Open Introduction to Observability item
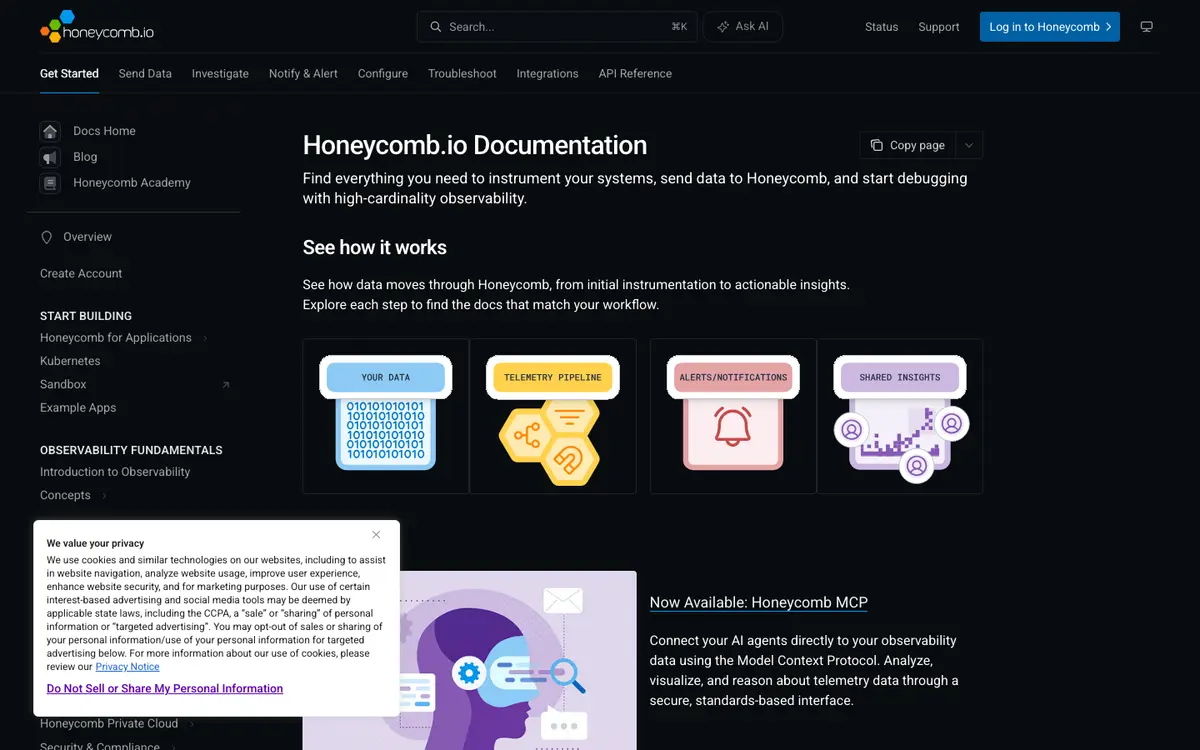This screenshot has width=1200, height=750. click(115, 472)
